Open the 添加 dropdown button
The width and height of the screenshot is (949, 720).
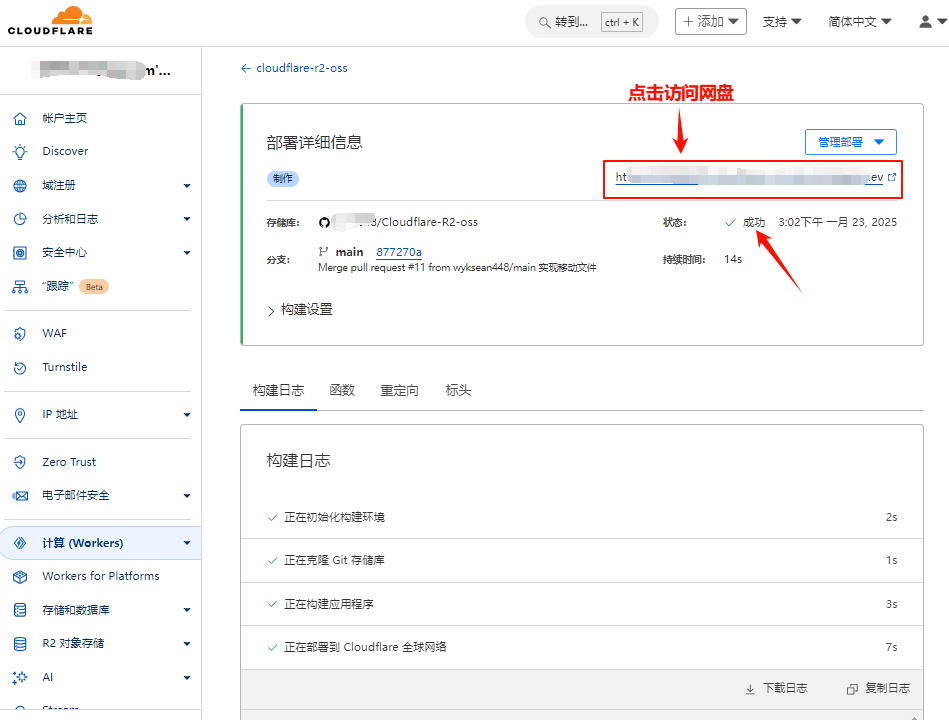[x=710, y=22]
